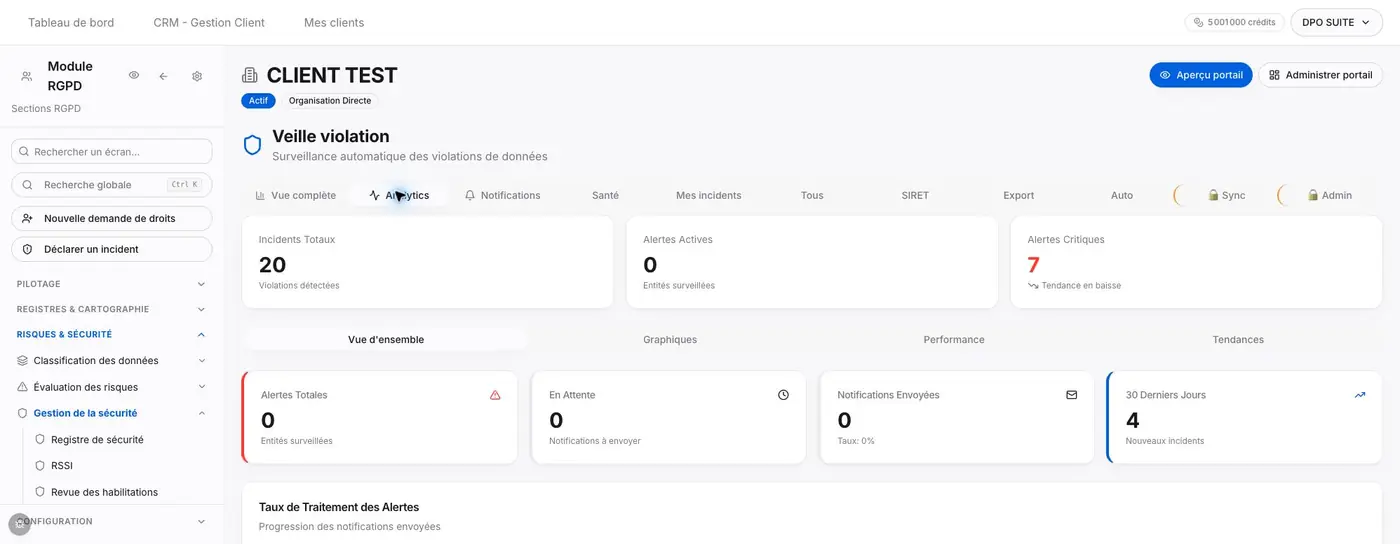This screenshot has height=544, width=1400.
Task: Select the Vue d'ensemble sub-tab
Action: (386, 340)
